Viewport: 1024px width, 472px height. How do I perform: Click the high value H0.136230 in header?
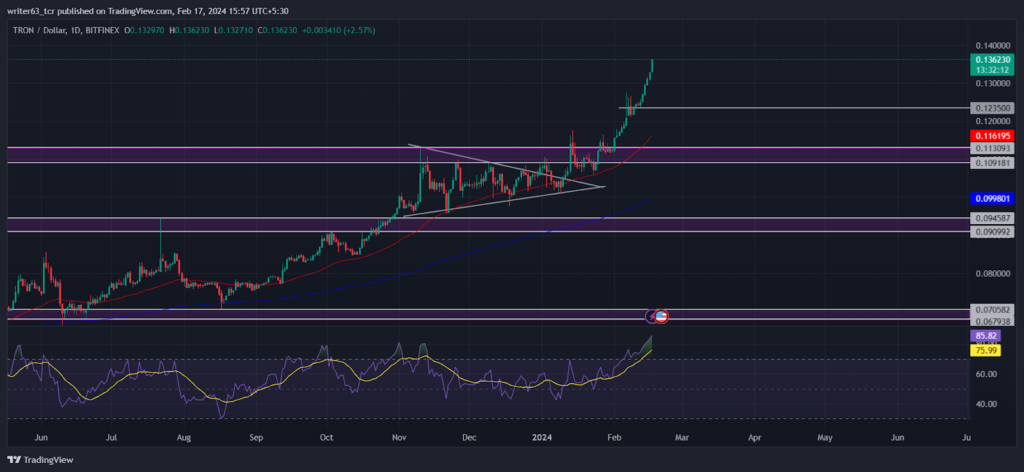[x=189, y=31]
